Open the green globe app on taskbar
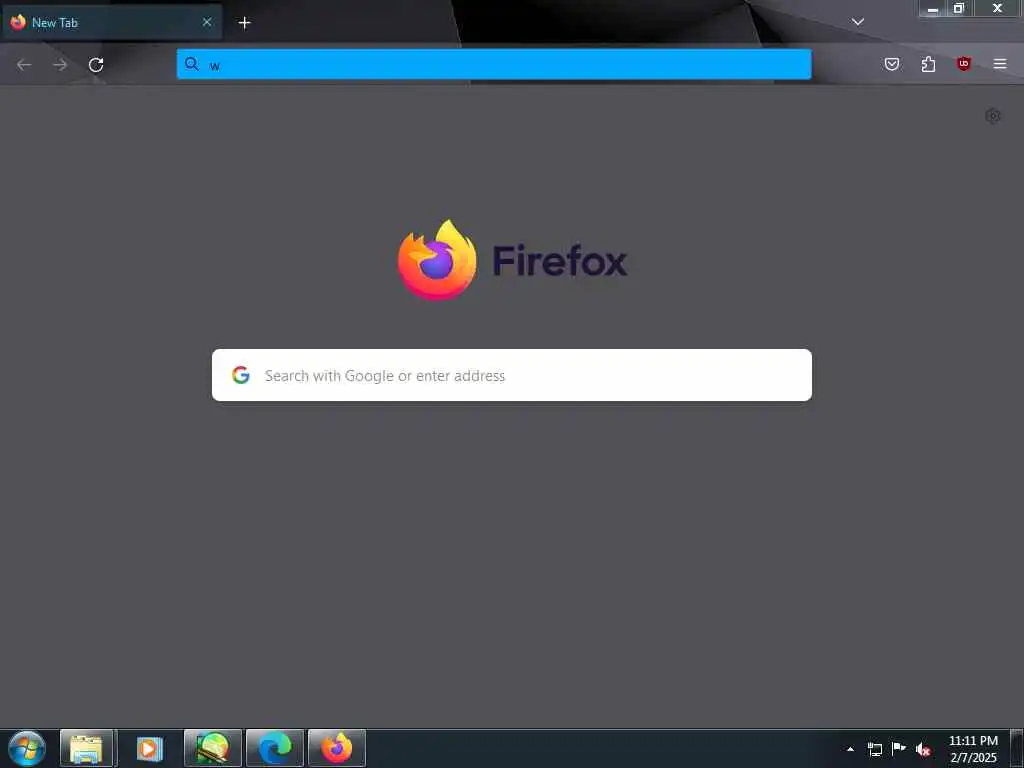This screenshot has height=768, width=1024. (x=213, y=748)
